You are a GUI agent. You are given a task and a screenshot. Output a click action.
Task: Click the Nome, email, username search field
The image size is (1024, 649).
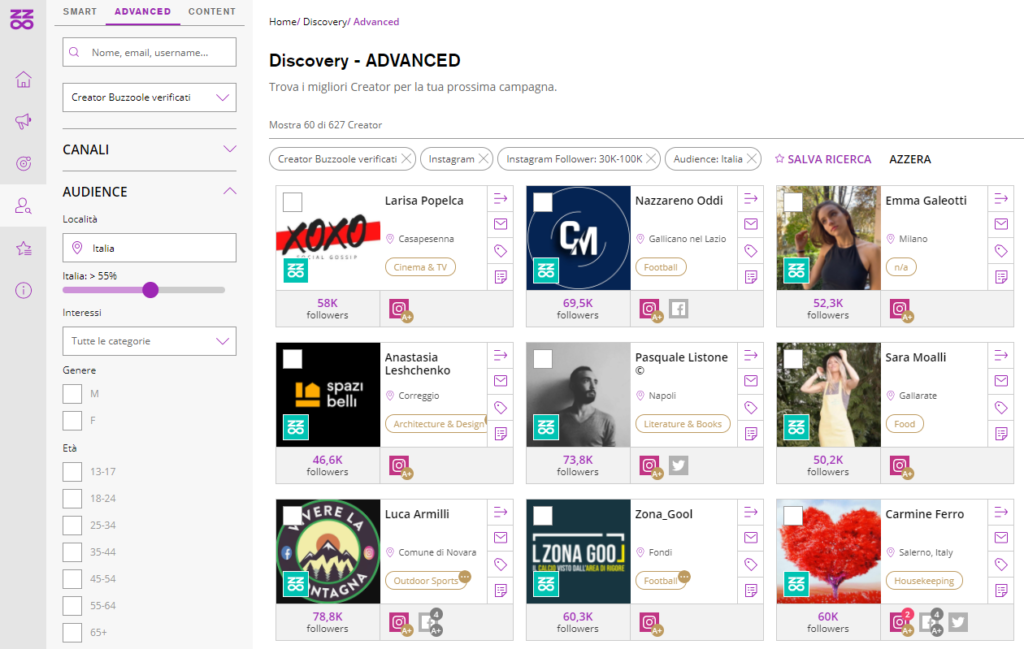(150, 52)
